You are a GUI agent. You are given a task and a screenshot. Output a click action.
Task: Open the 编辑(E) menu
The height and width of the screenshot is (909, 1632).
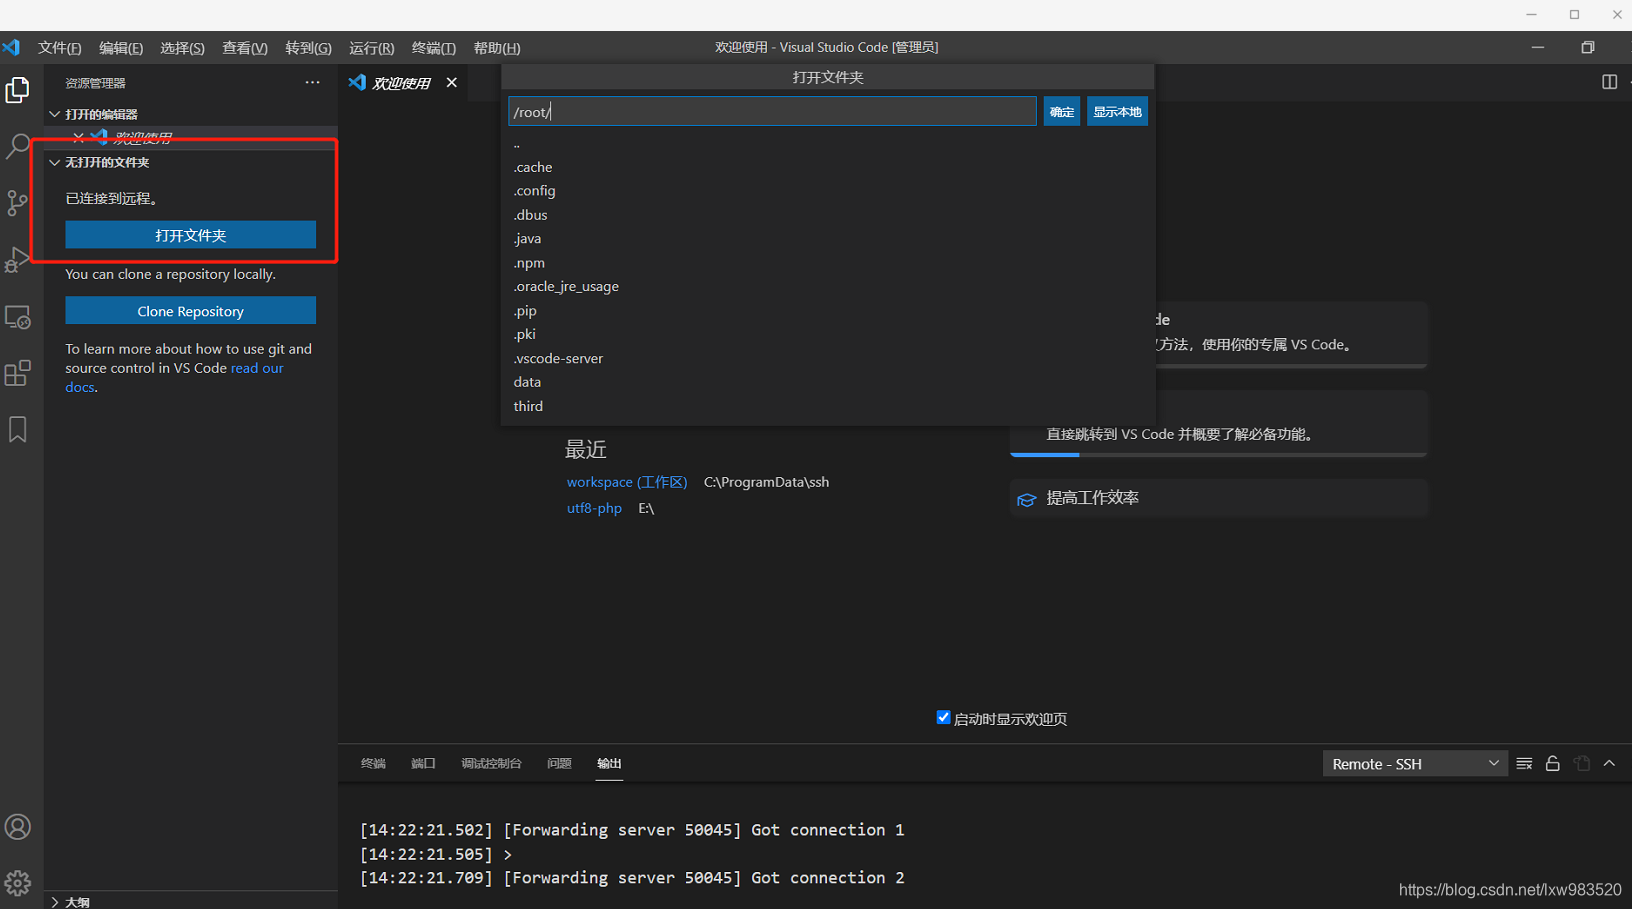coord(121,48)
